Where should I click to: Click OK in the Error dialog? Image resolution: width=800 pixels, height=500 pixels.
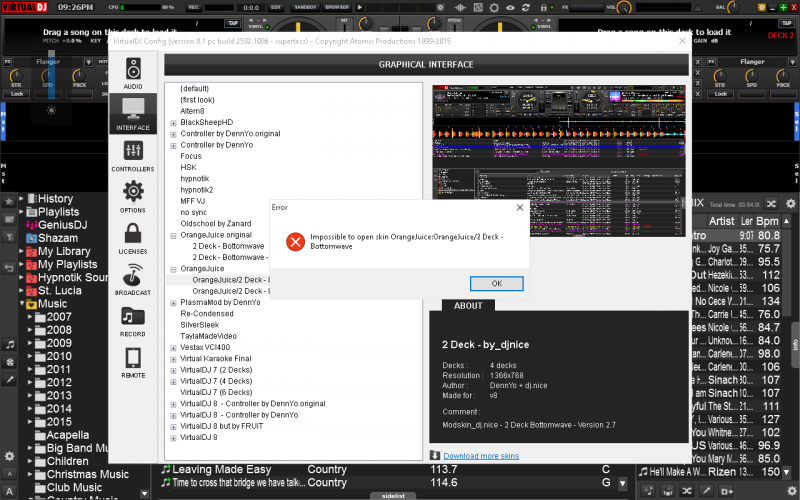click(496, 284)
